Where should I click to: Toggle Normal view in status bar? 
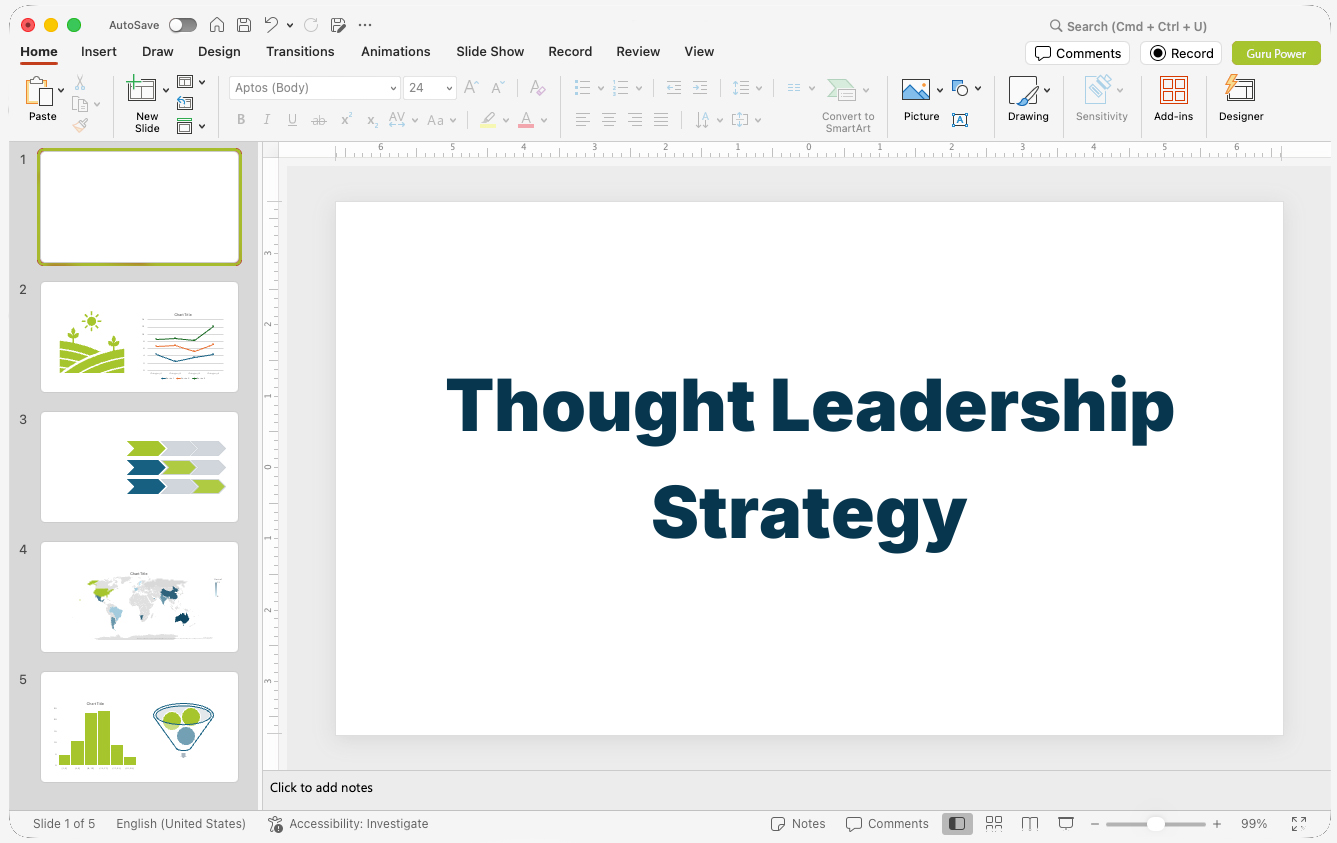[957, 823]
